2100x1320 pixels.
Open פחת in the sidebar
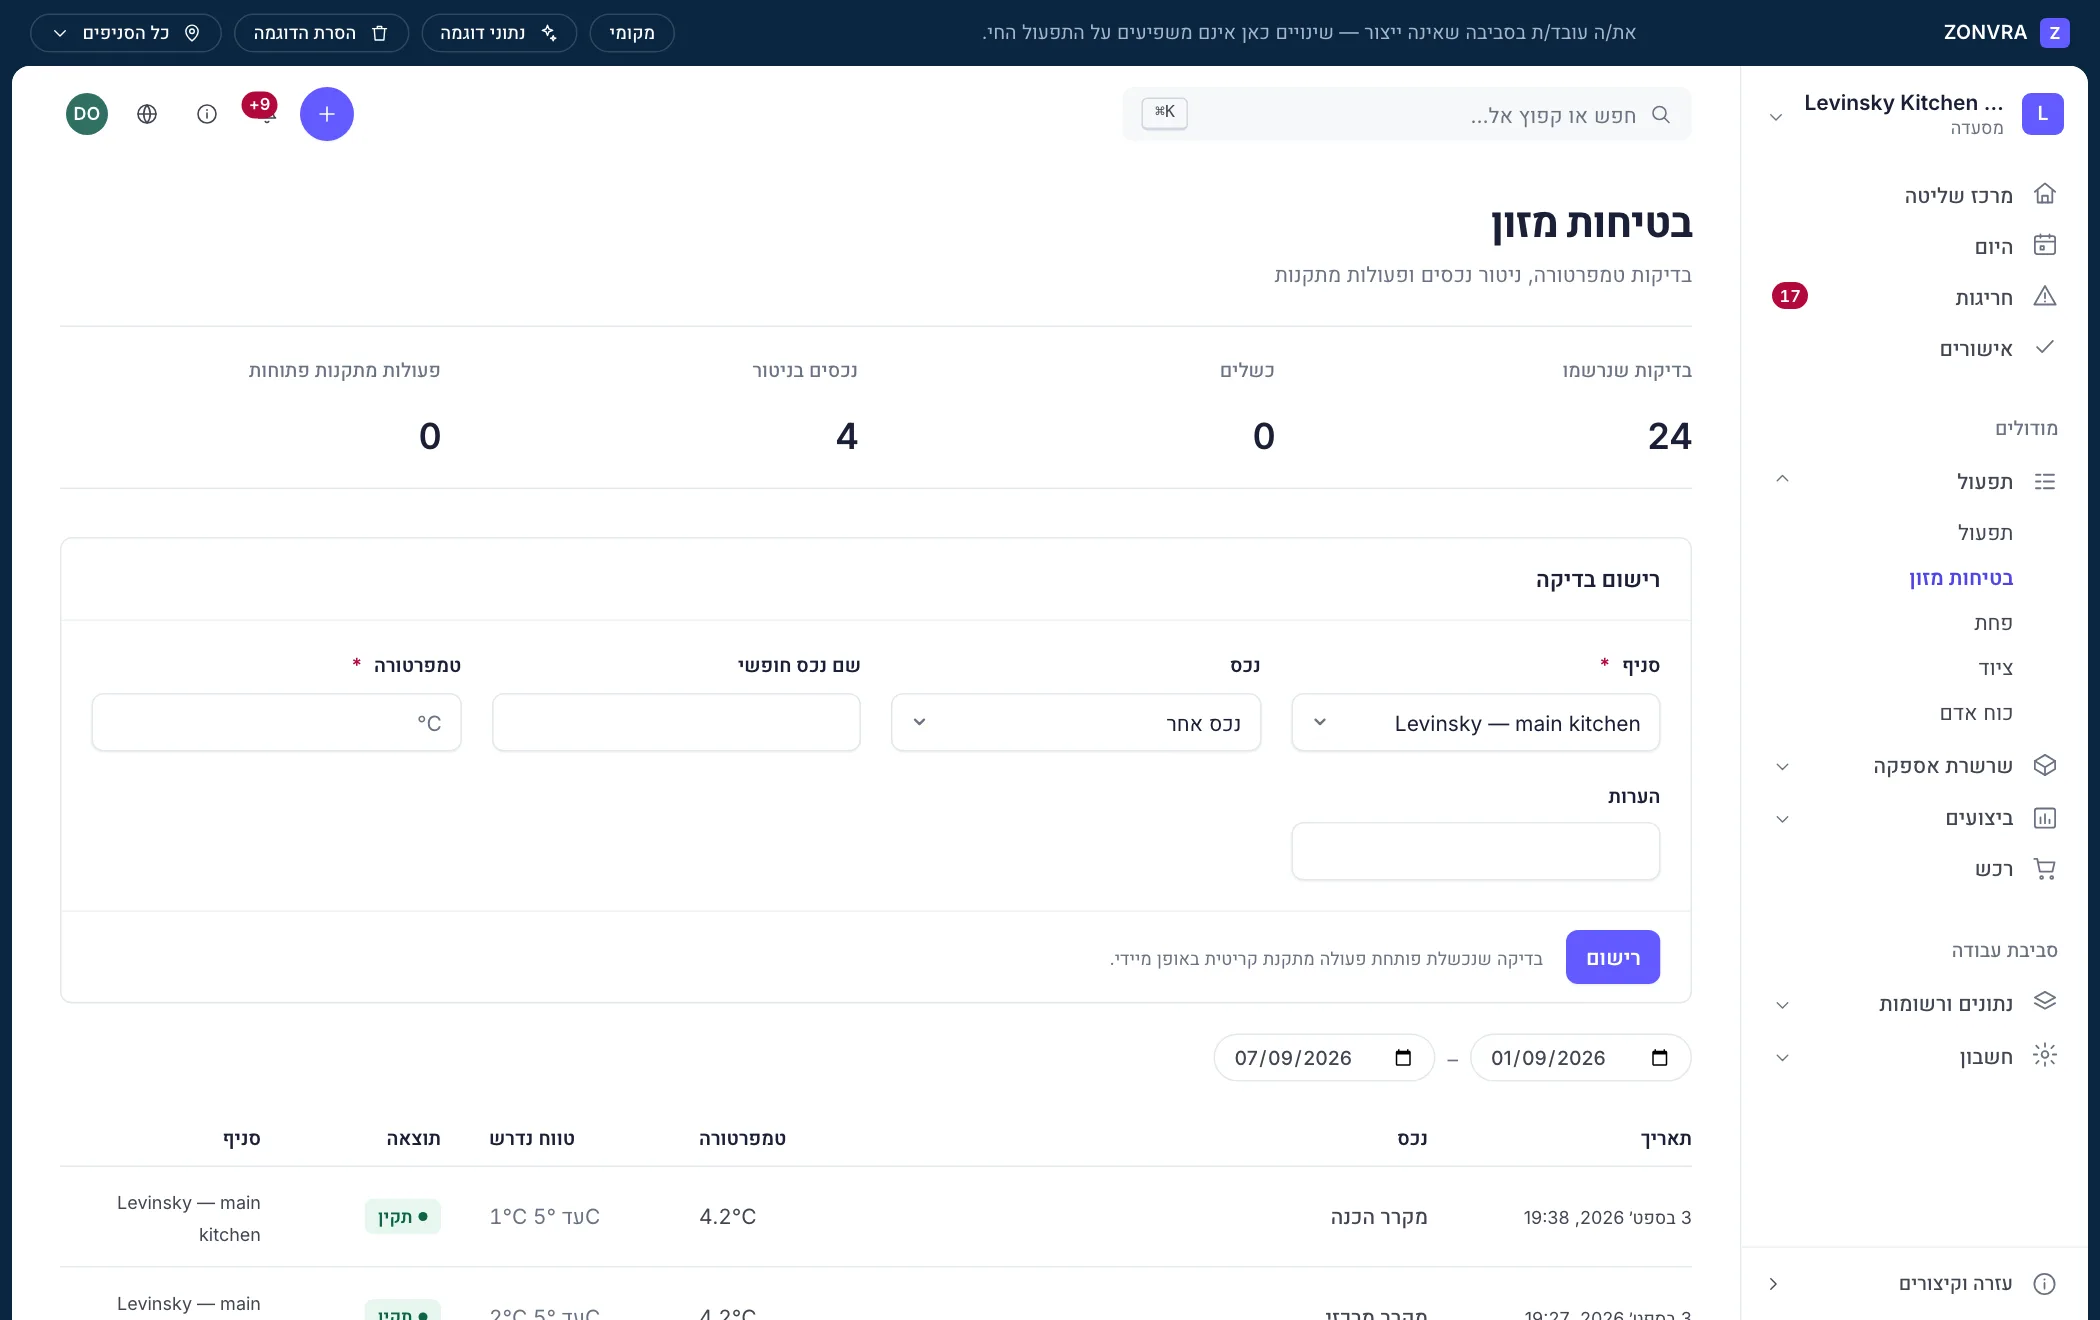(x=1993, y=623)
